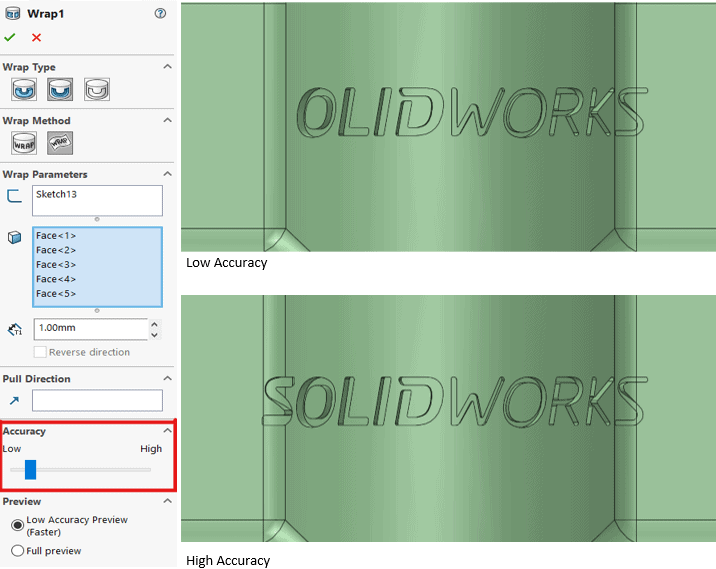This screenshot has width=716, height=569.
Task: Select the Full preview radio button
Action: 17,551
